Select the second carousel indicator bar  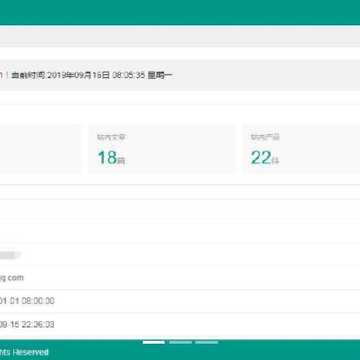(x=180, y=342)
